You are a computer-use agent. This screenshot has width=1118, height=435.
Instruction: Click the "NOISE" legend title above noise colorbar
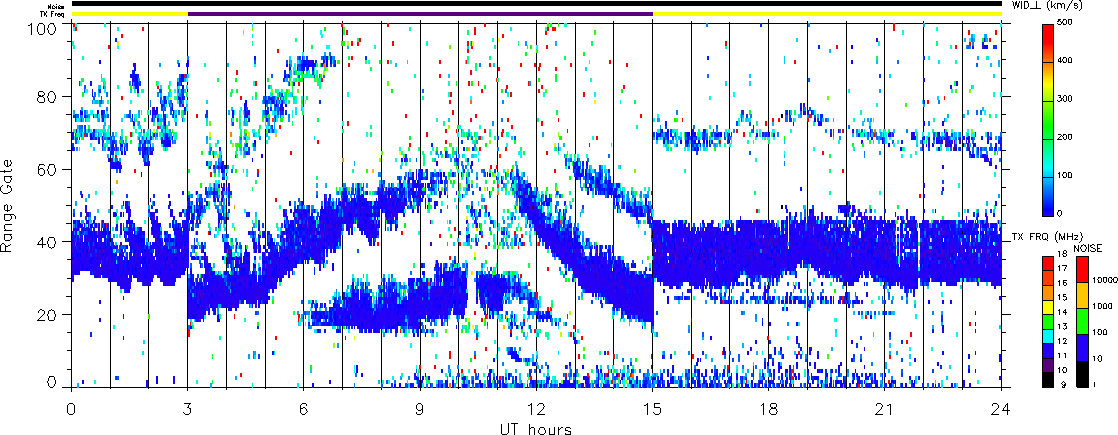[x=1087, y=248]
